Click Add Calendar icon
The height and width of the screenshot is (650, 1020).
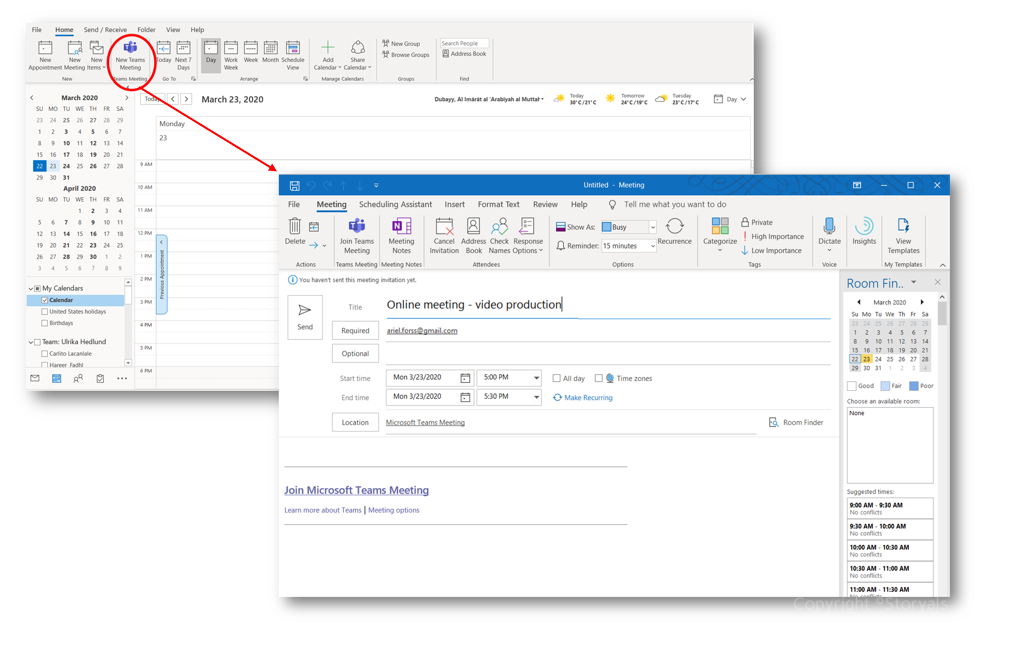pos(327,55)
